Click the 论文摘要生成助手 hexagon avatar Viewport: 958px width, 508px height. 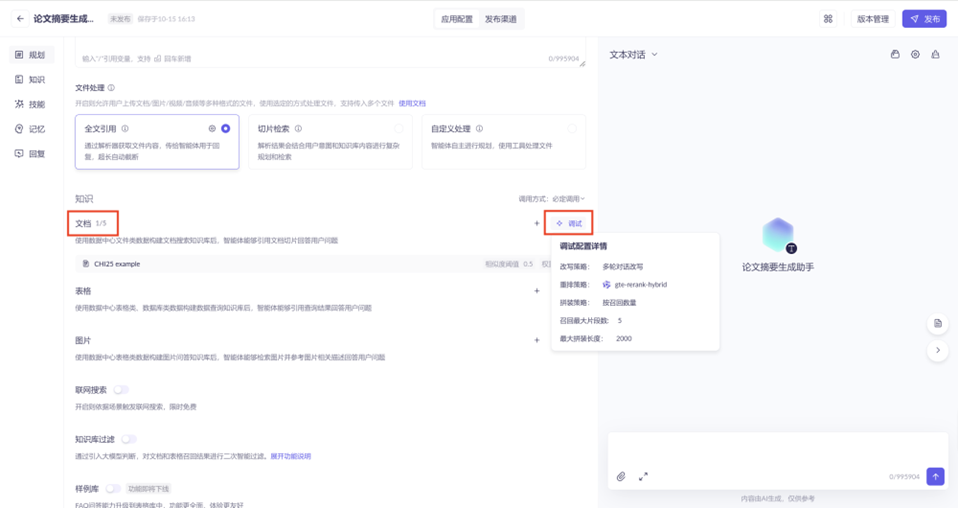point(778,235)
